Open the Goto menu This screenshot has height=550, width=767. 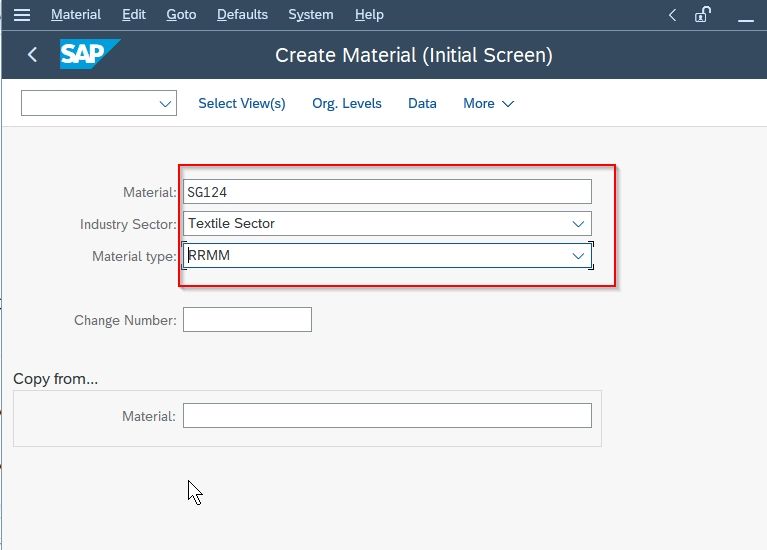tap(181, 15)
